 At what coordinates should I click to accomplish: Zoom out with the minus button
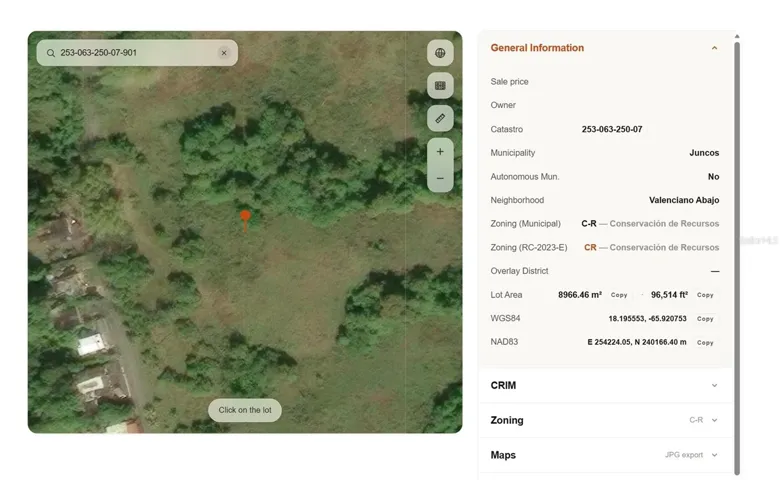click(440, 178)
